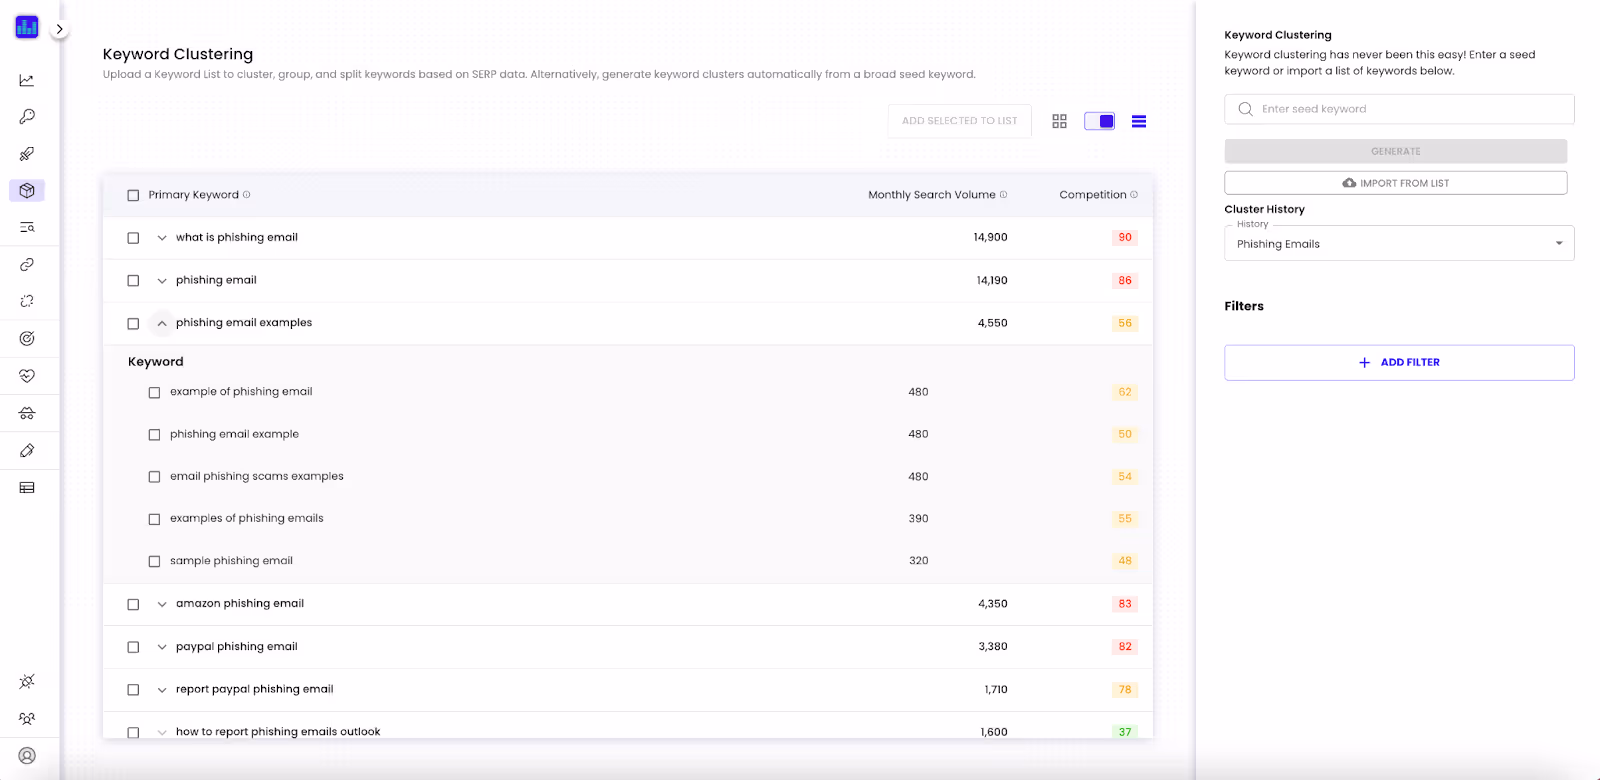1600x780 pixels.
Task: Click the competition score 90 badge
Action: (1125, 238)
